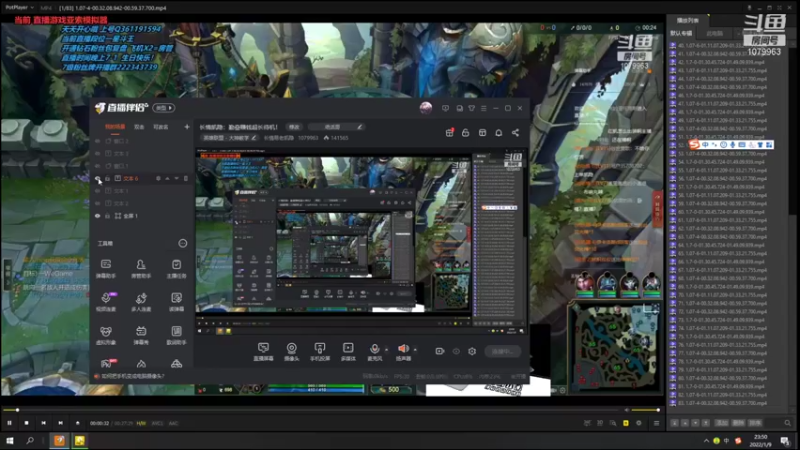
Task: Select the active orange scene tab
Action: 115,127
